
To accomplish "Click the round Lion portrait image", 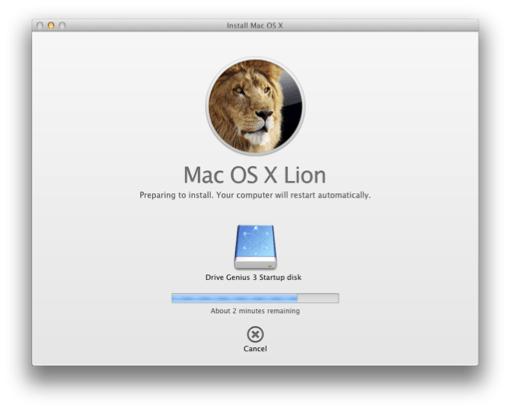I will pos(255,106).
